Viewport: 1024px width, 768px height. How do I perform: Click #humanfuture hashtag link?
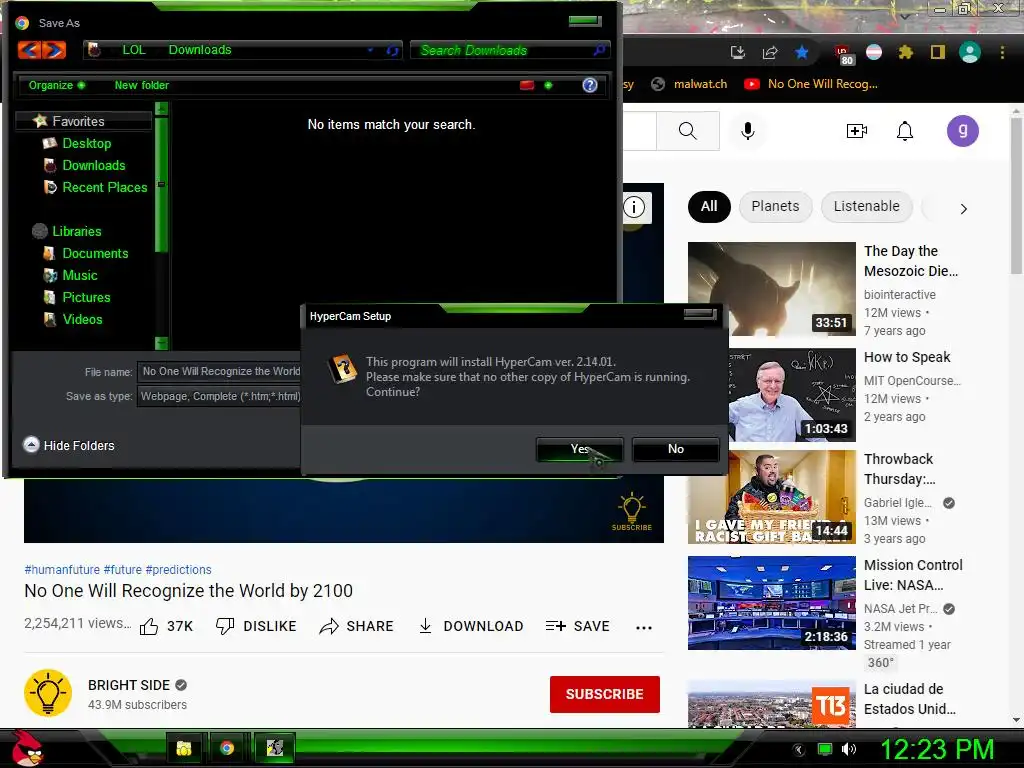62,569
